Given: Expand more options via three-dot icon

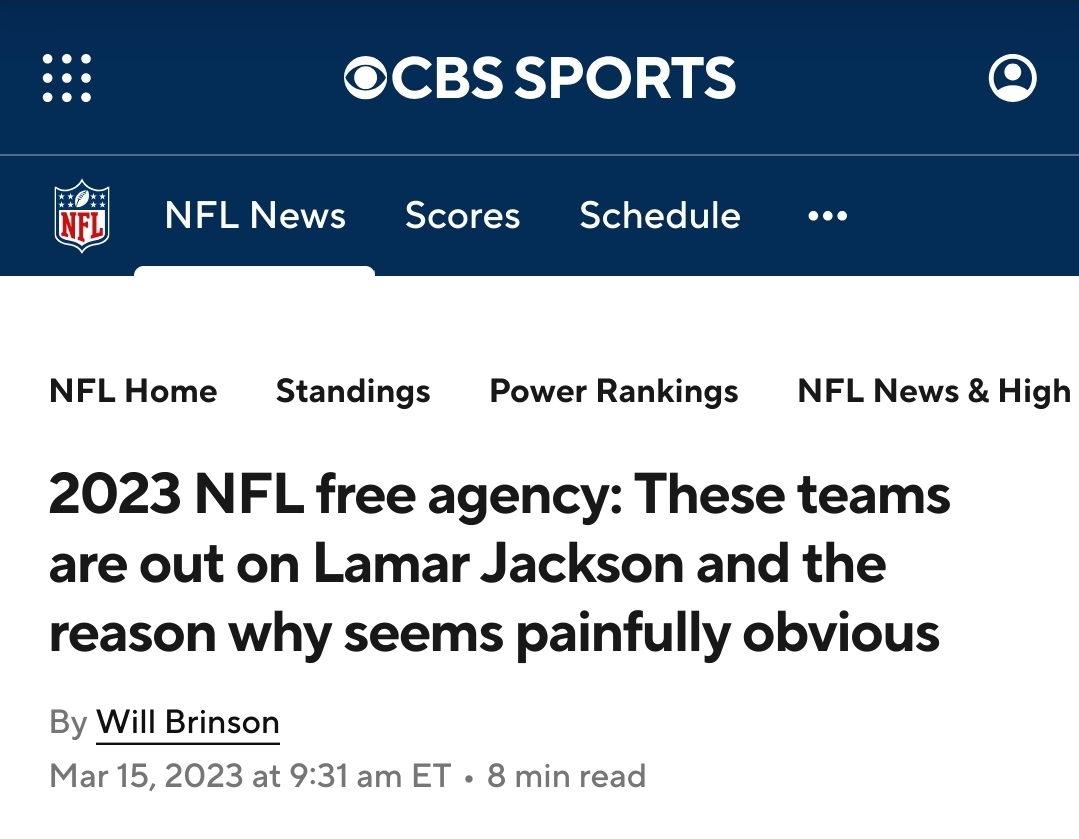Looking at the screenshot, I should (827, 216).
